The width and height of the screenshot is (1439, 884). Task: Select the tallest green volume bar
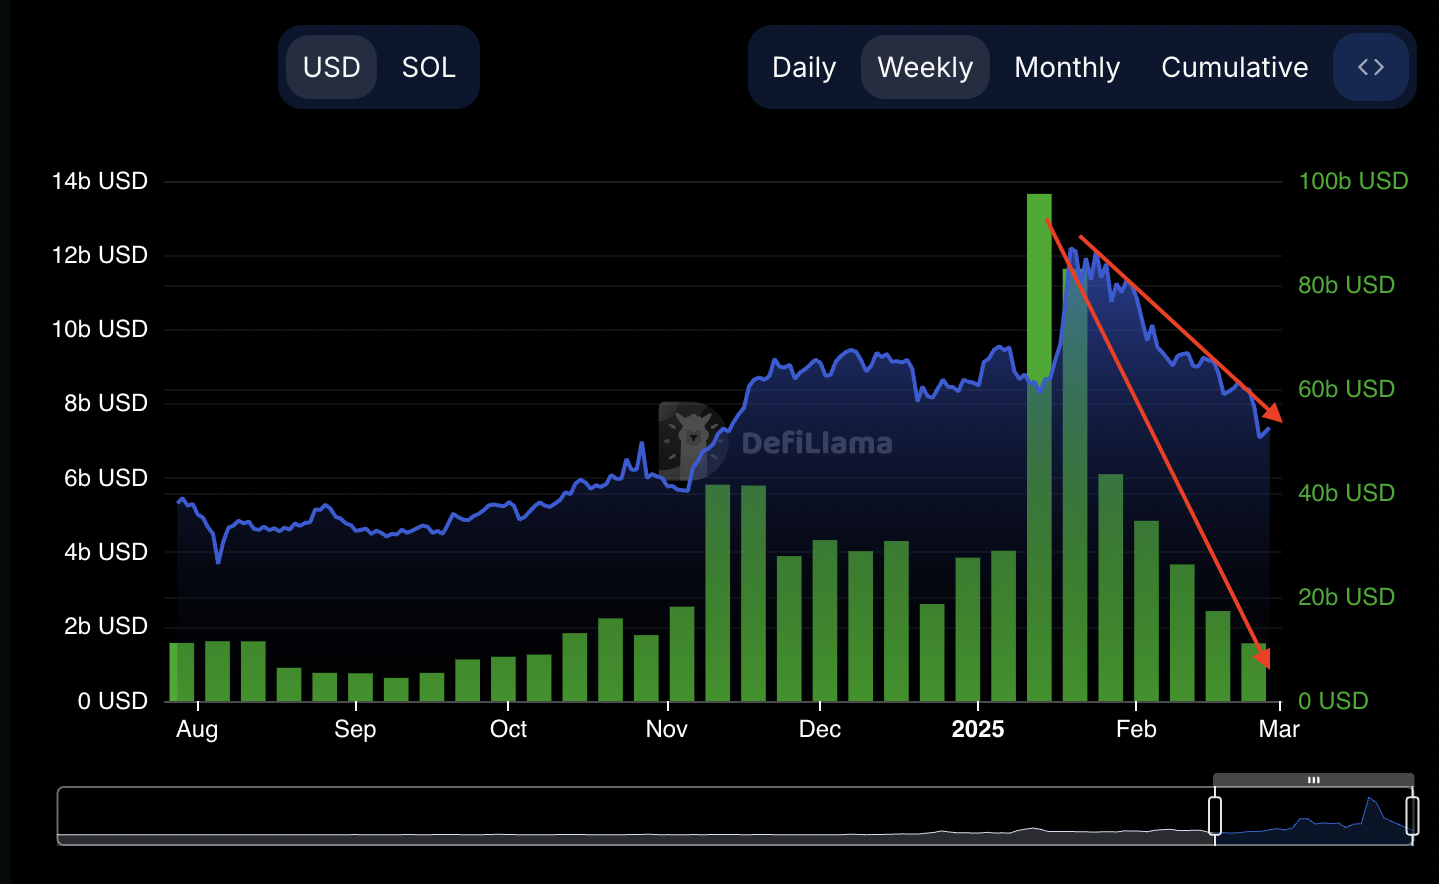1039,450
